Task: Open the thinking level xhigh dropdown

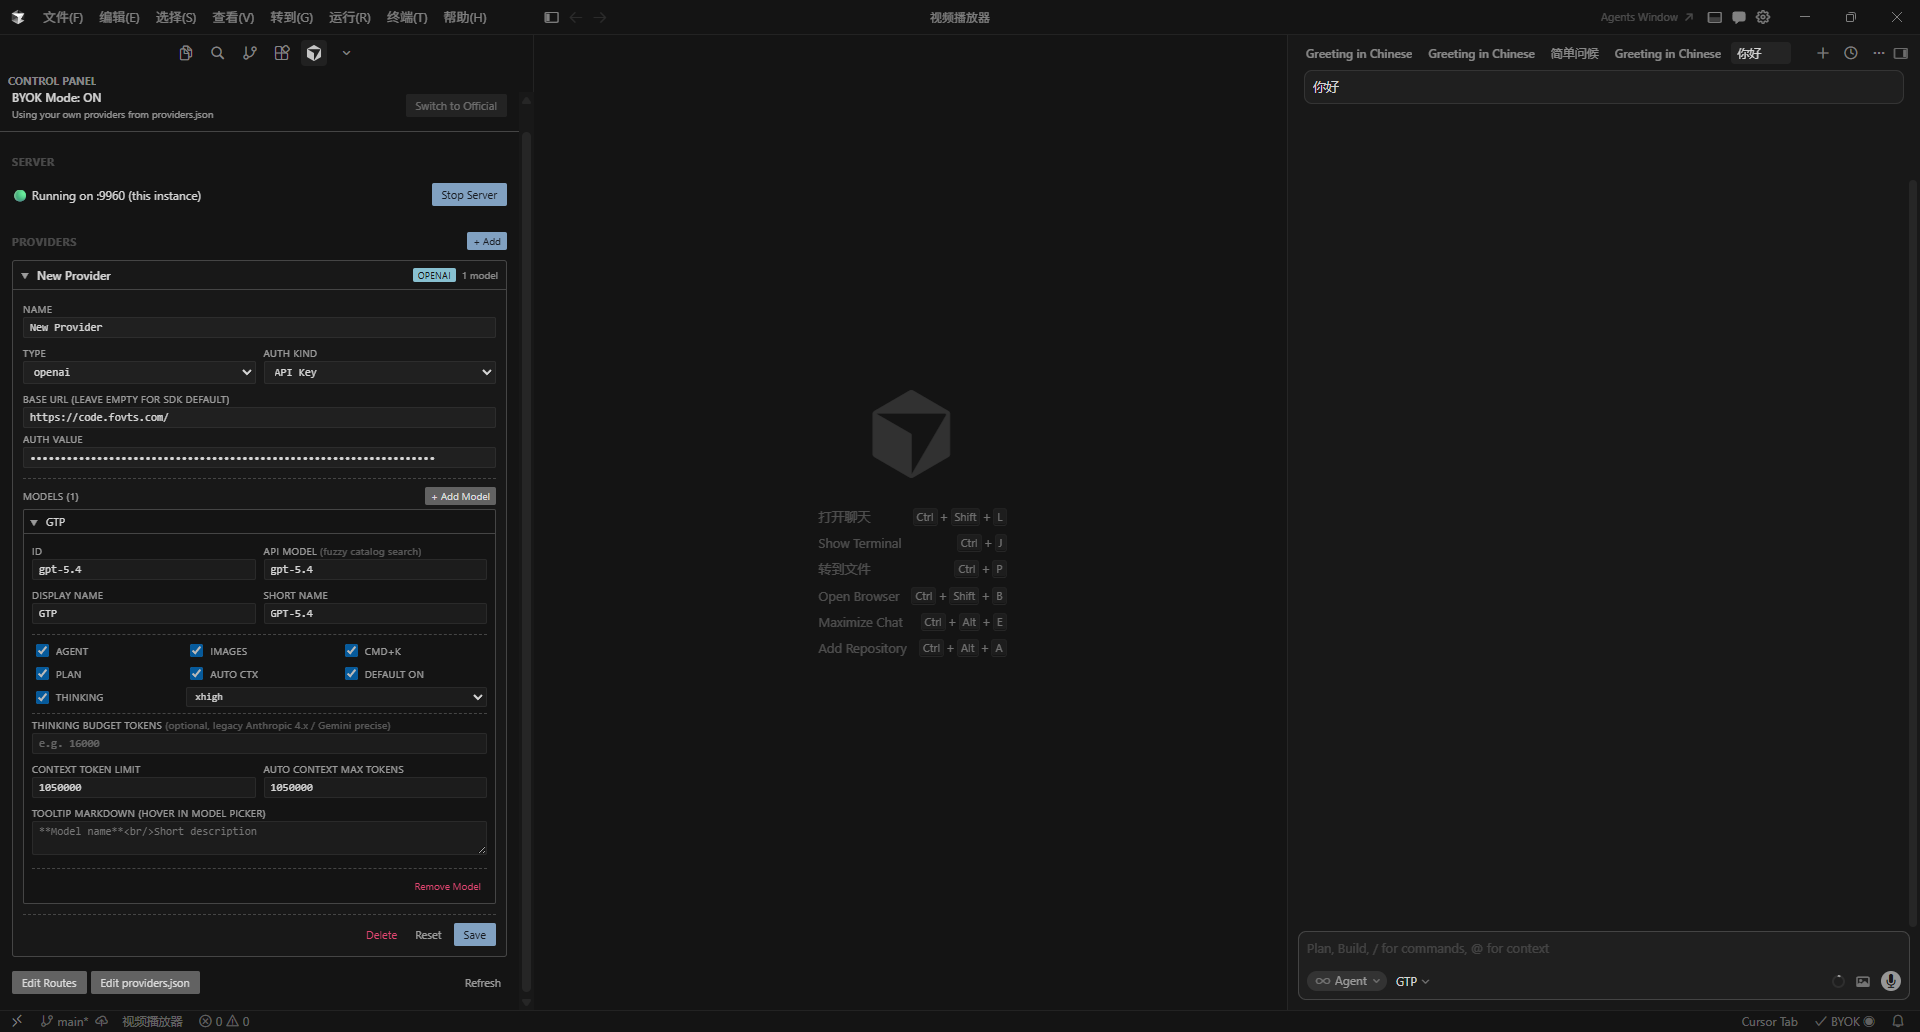Action: tap(336, 697)
